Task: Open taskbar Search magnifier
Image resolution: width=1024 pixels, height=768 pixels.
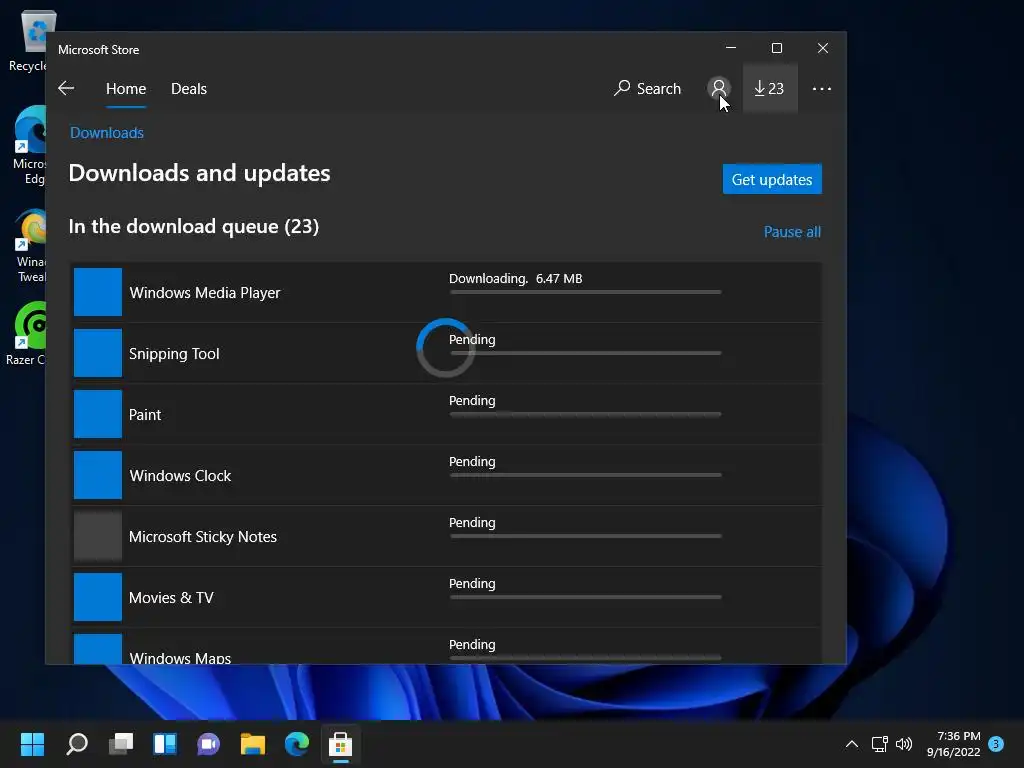Action: (77, 743)
